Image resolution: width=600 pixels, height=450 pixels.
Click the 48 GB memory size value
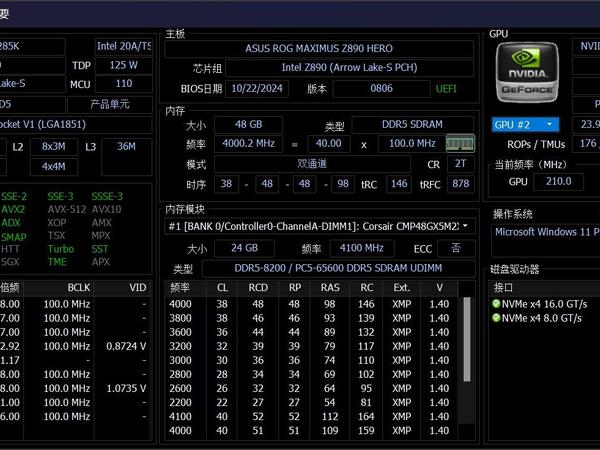pyautogui.click(x=248, y=124)
